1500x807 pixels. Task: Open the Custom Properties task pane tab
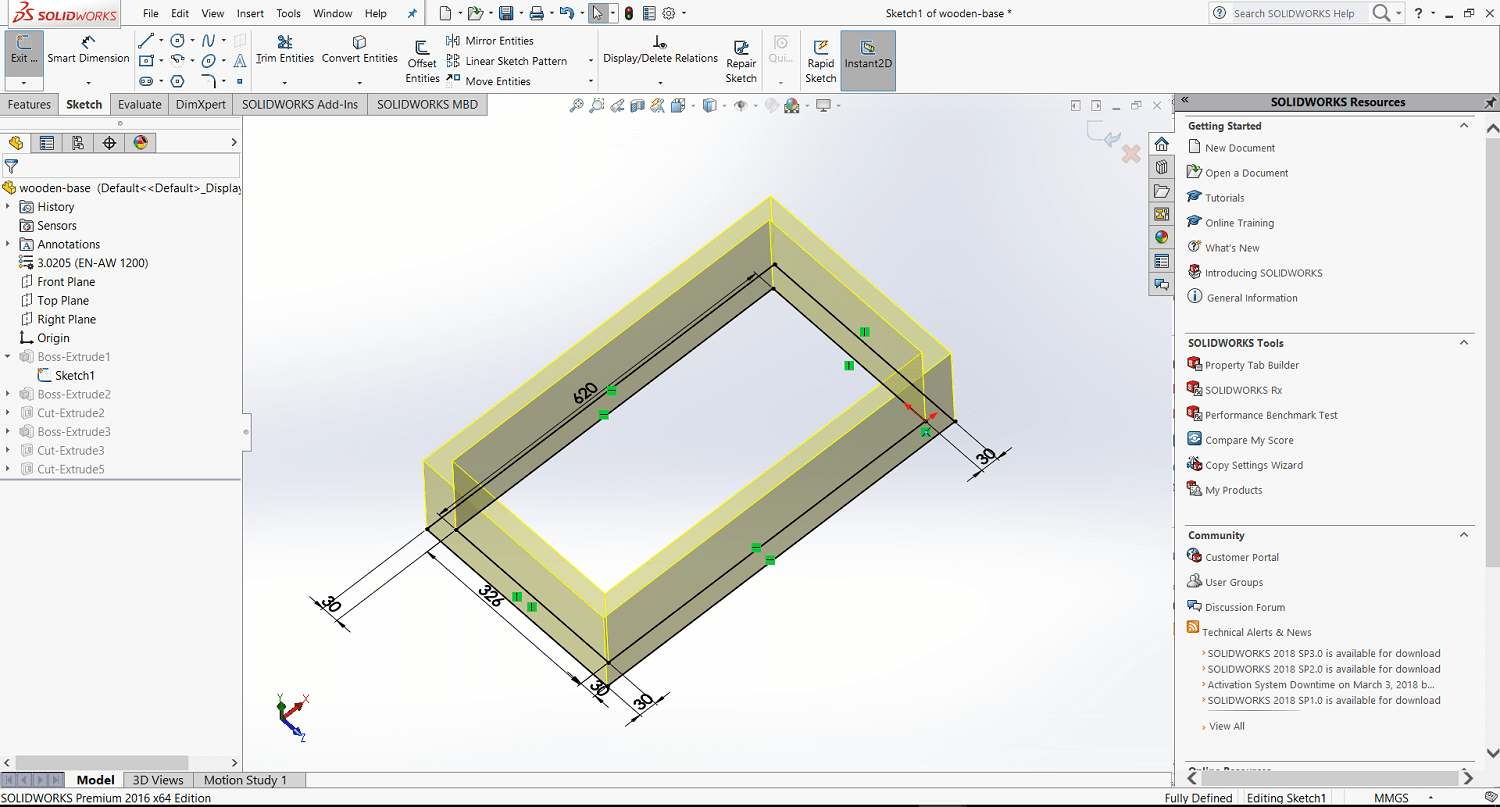tap(1161, 261)
